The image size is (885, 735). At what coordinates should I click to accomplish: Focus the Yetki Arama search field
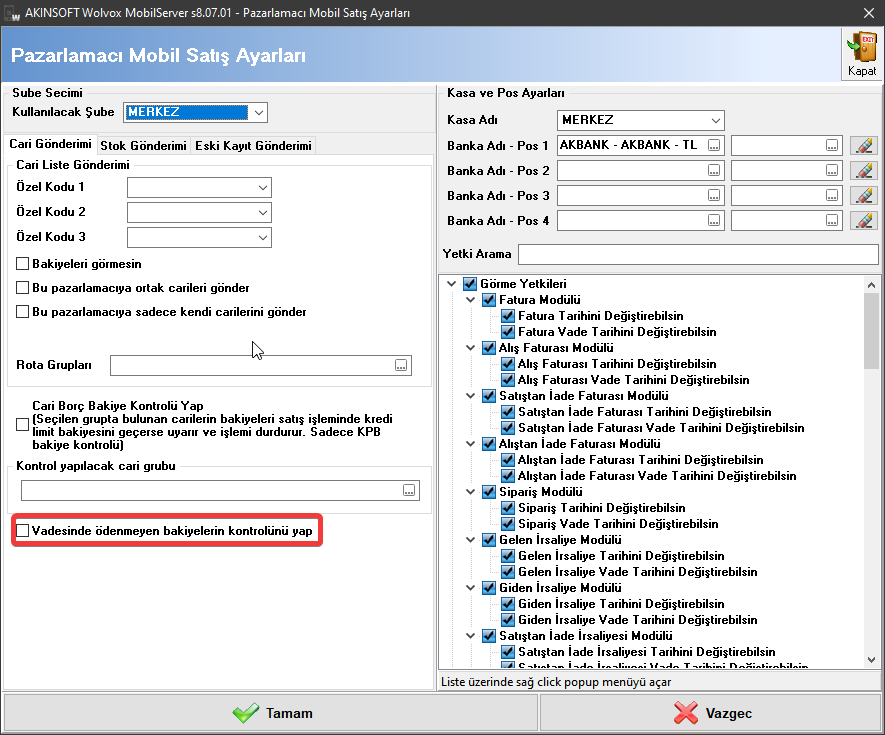698,254
